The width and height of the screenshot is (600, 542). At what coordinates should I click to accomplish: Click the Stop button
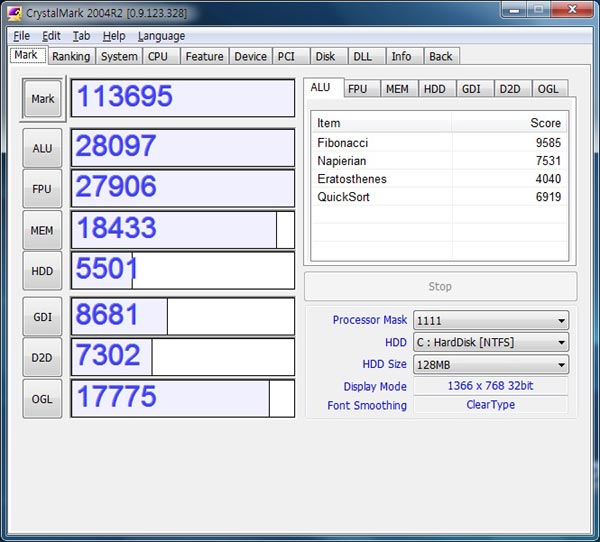[x=440, y=286]
